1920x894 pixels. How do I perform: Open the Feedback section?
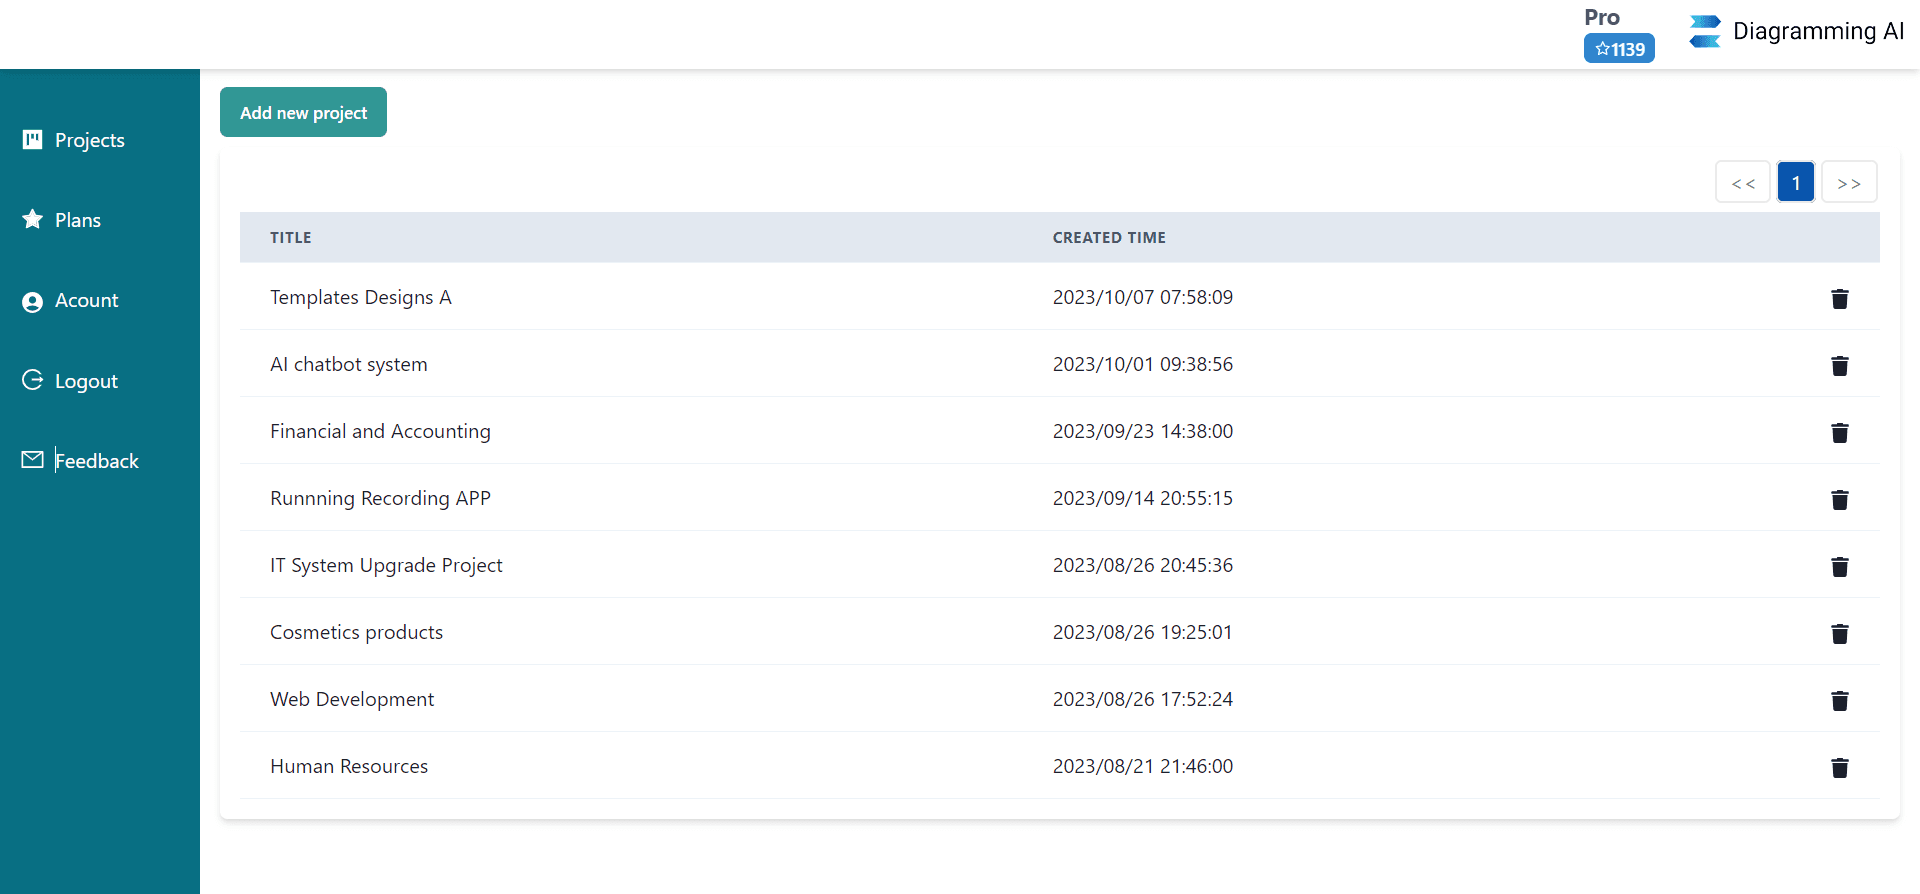point(96,461)
